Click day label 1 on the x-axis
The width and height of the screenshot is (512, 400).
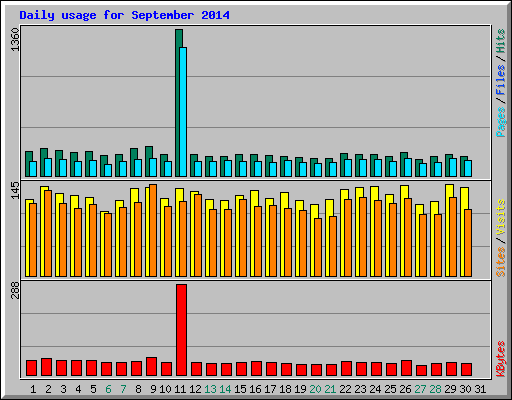(x=33, y=389)
